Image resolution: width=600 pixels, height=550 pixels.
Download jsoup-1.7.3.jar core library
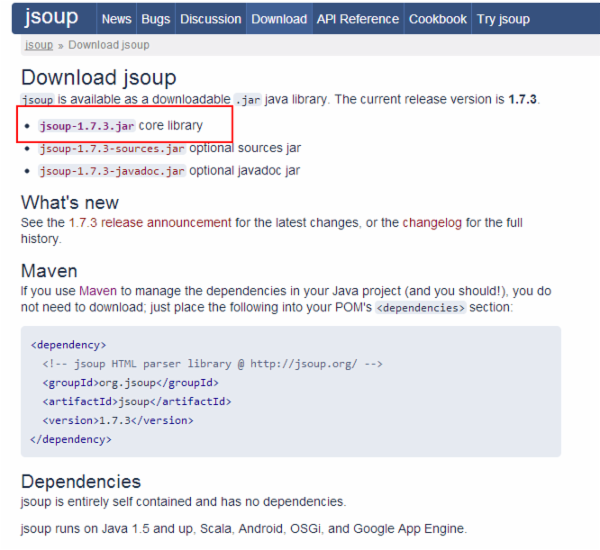[87, 126]
